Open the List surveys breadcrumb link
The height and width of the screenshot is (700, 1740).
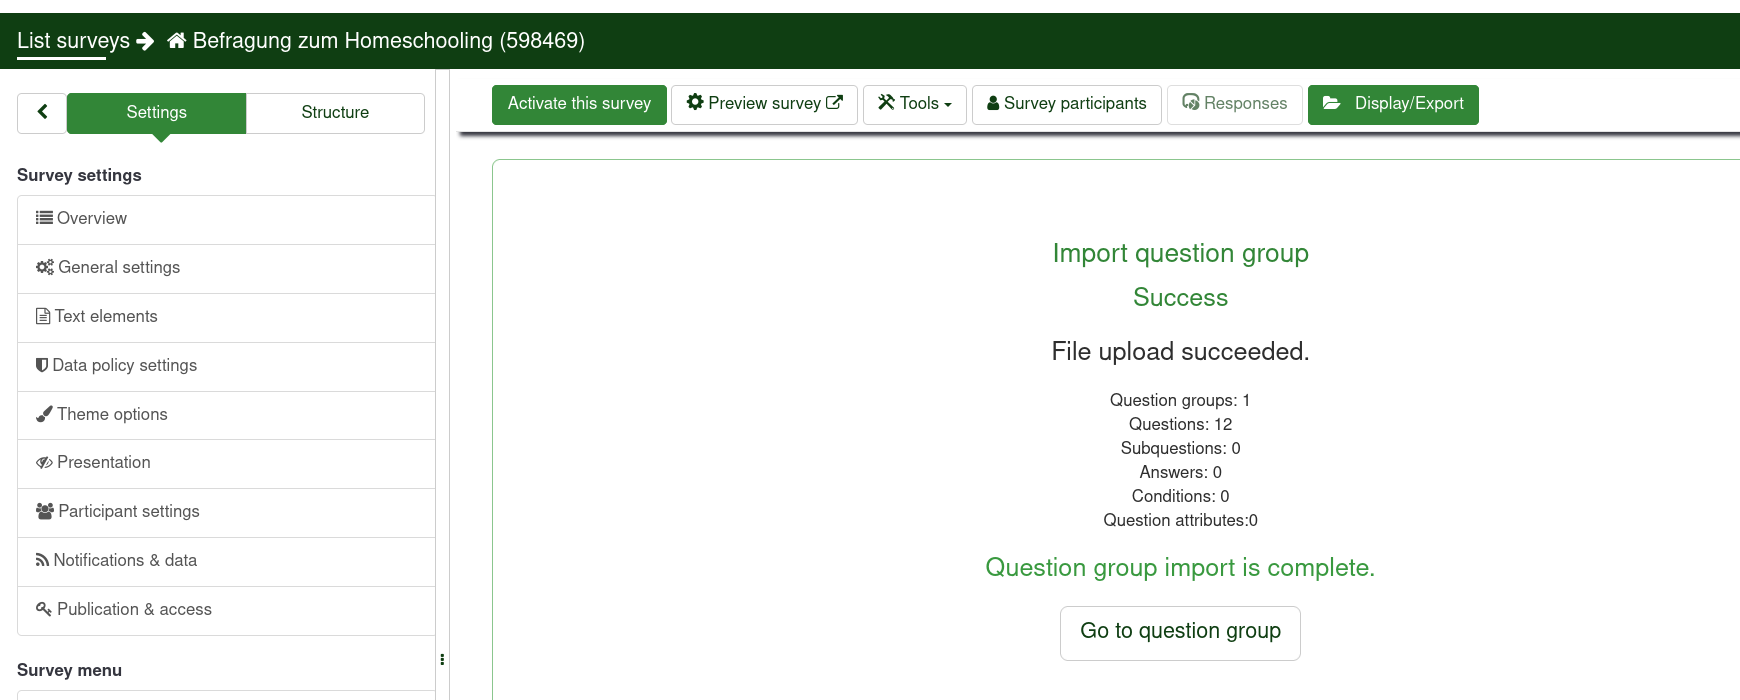coord(73,41)
